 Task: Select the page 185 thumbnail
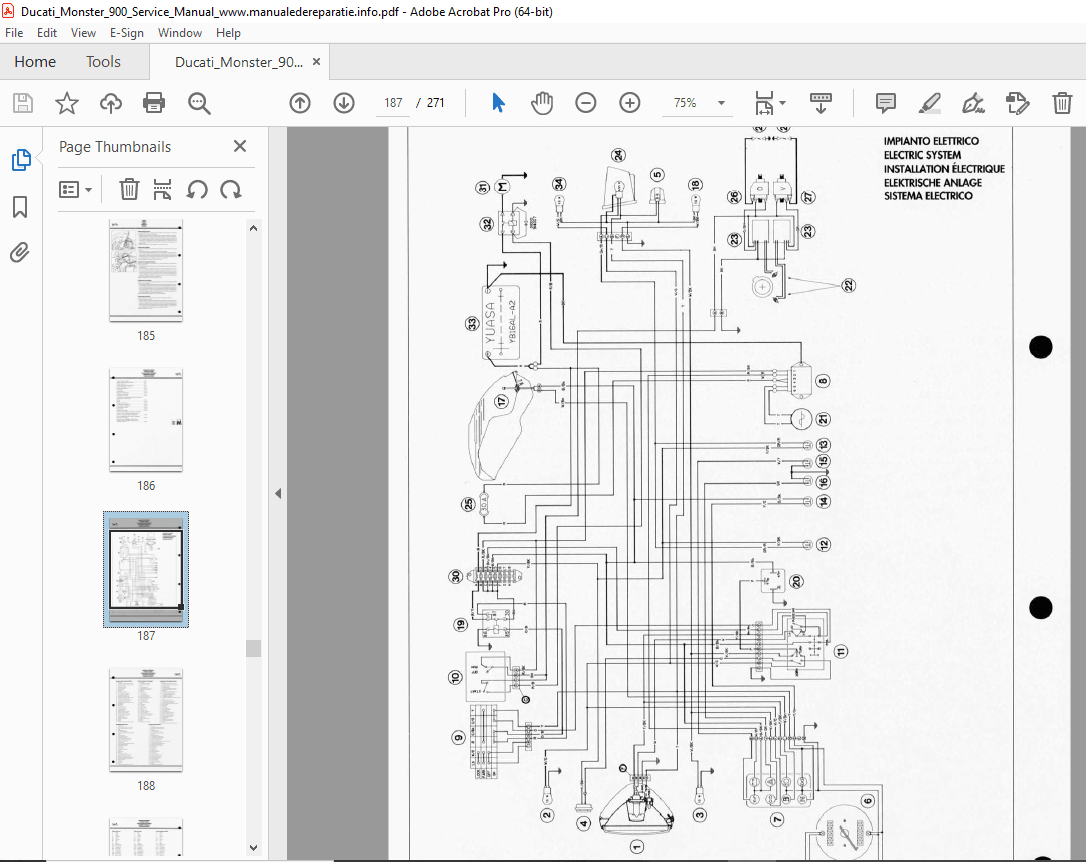click(146, 271)
